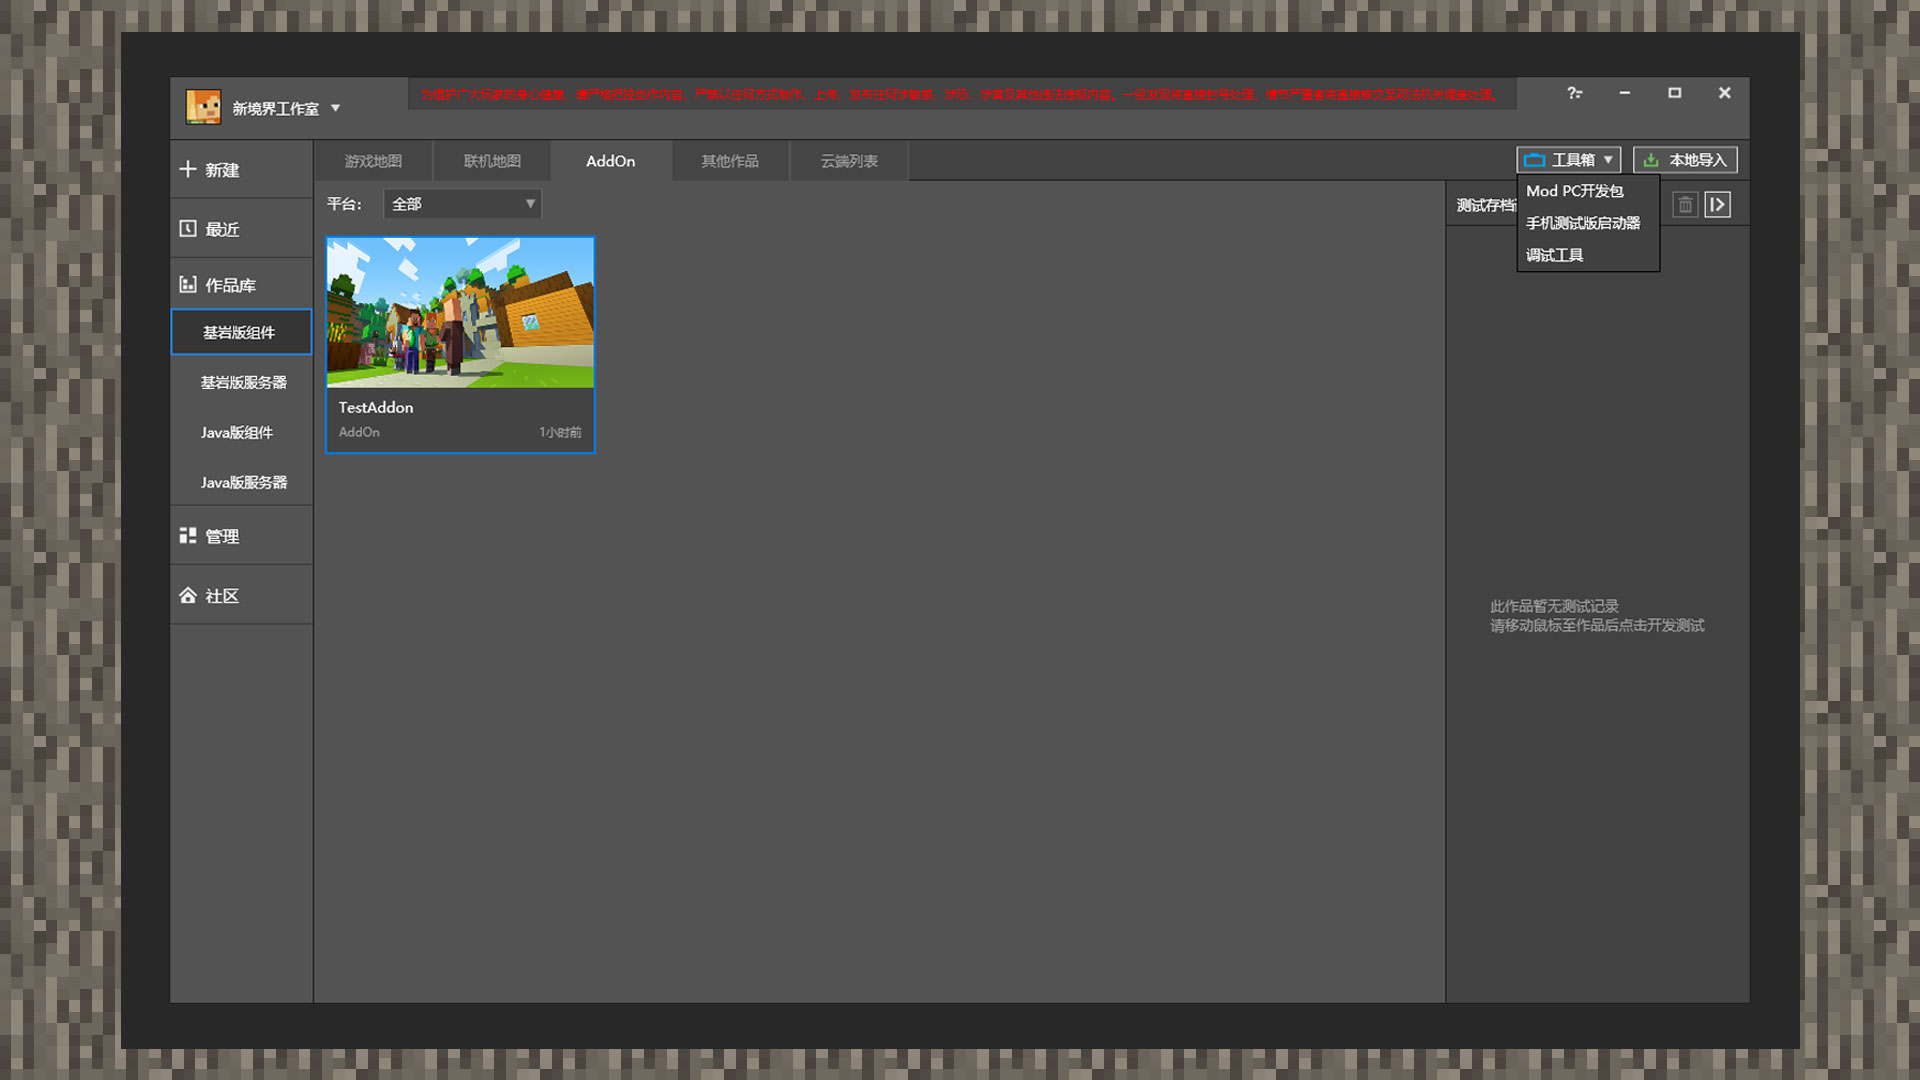The height and width of the screenshot is (1080, 1920).
Task: Open the 社区 community home icon
Action: coord(188,596)
